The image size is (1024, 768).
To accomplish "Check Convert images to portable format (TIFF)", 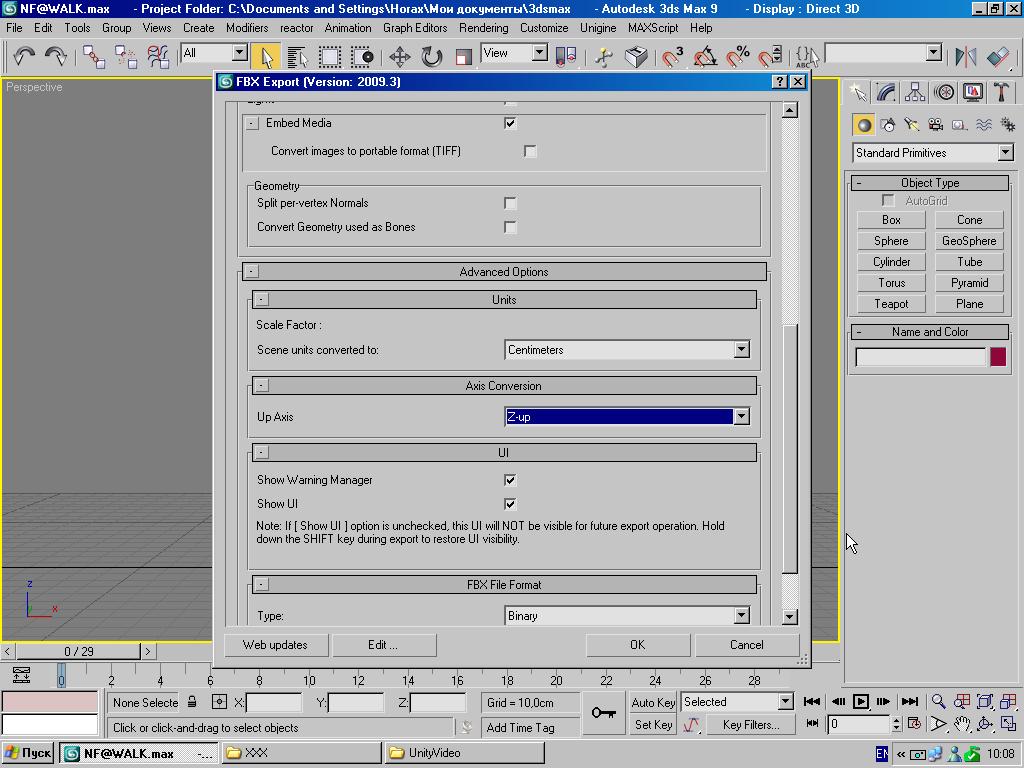I will tap(530, 152).
